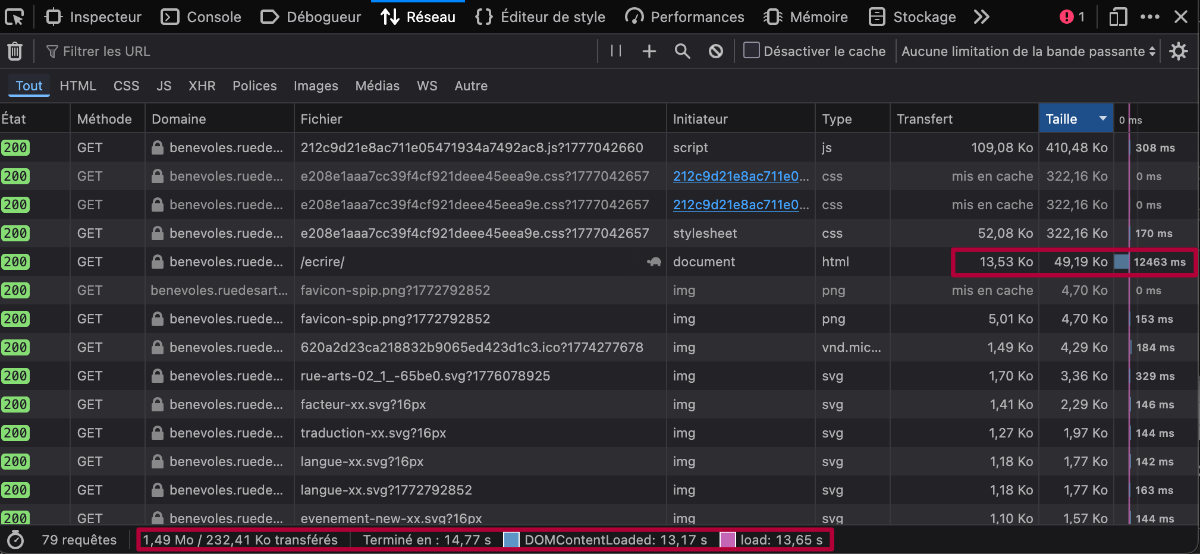This screenshot has height=554, width=1200.
Task: Click the element picker icon
Action: (x=14, y=16)
